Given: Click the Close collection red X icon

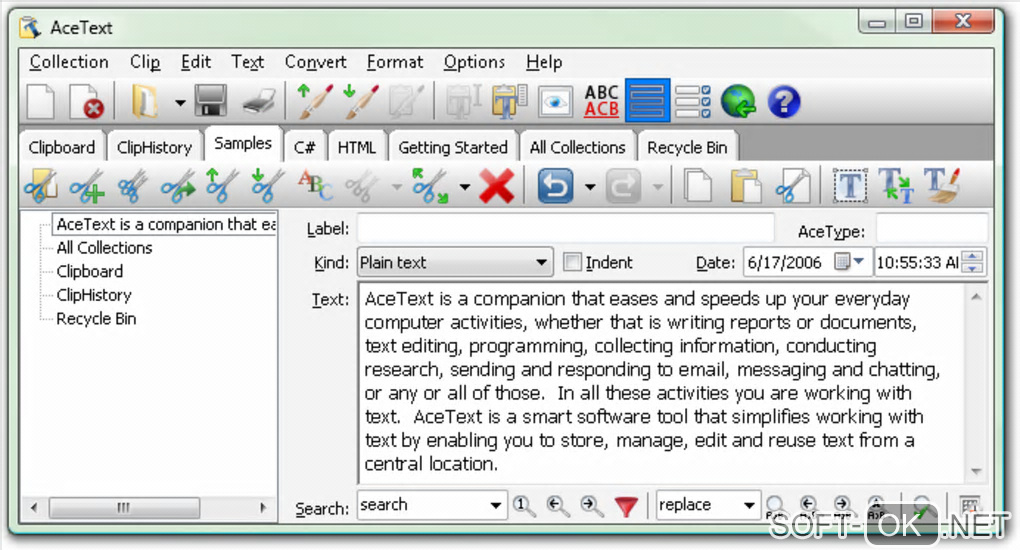Looking at the screenshot, I should (x=86, y=102).
